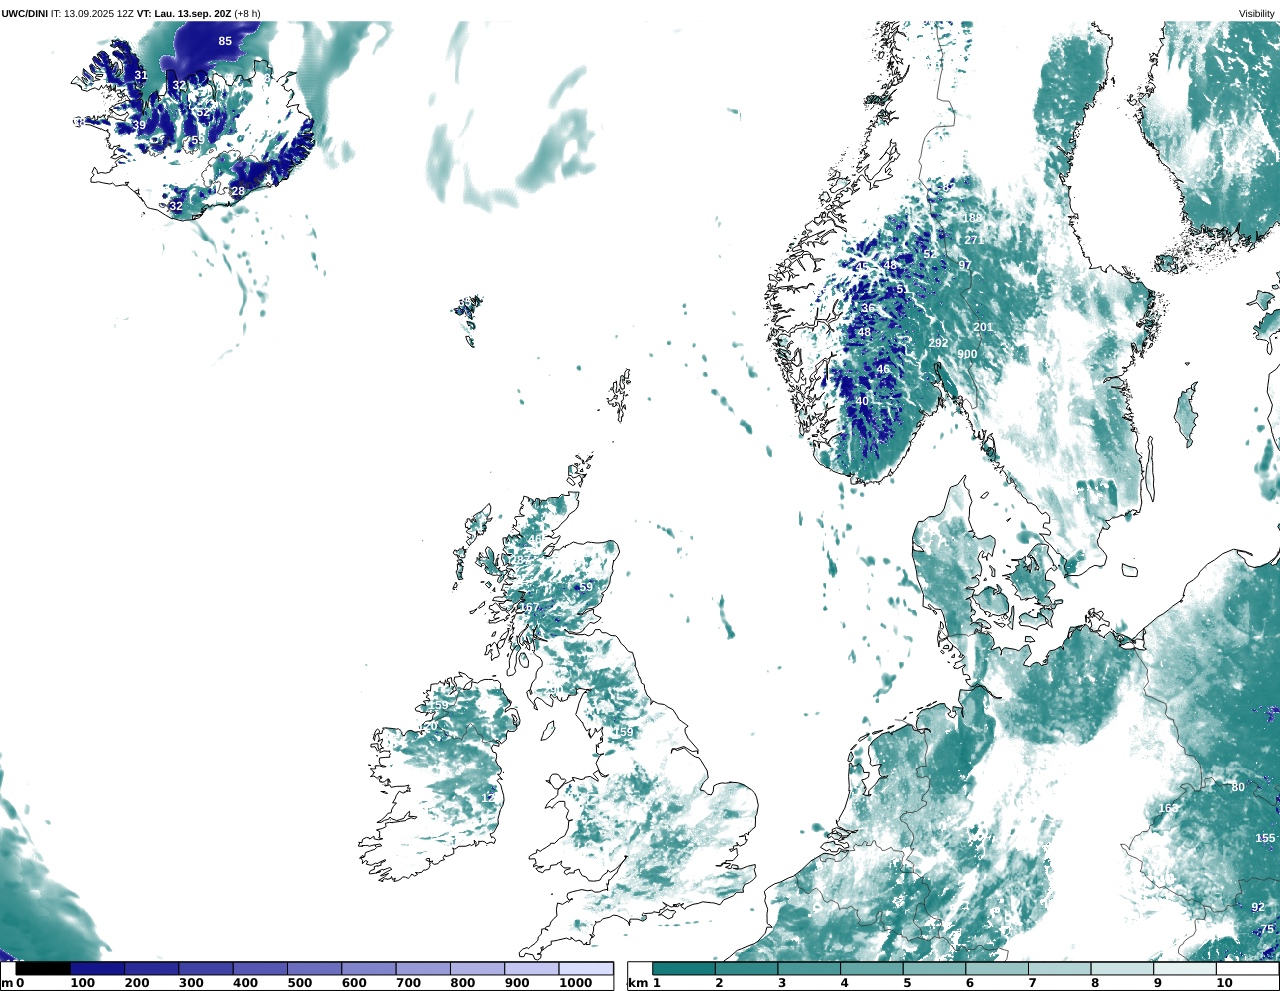Screen dimensions: 1280x991
Task: Click the 28 value on Iceland's southeast coast
Action: (x=238, y=191)
